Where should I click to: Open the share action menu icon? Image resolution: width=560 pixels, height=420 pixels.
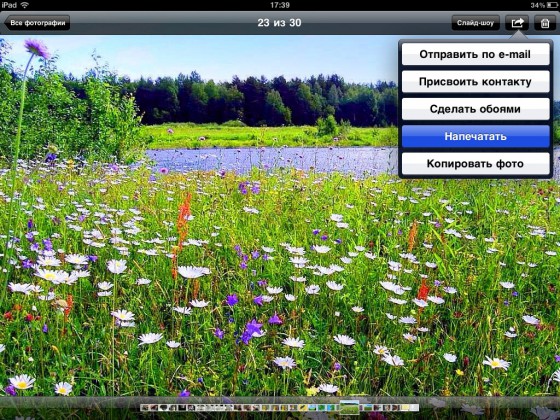[x=517, y=23]
